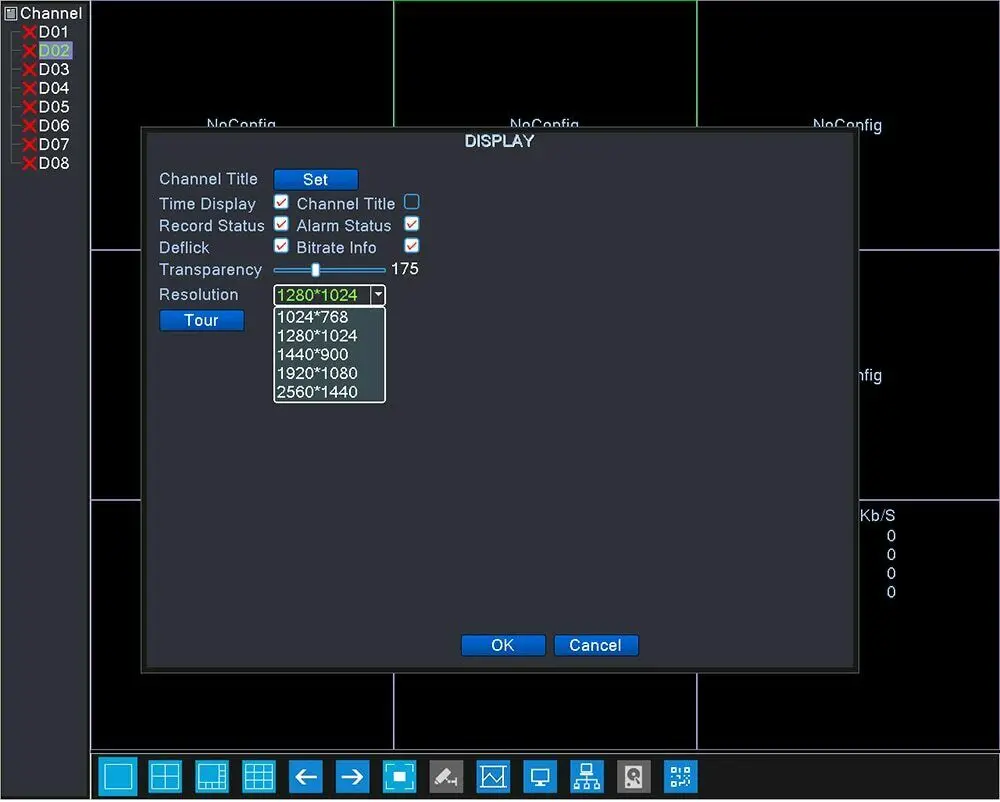Click the Set button for Channel Title

coord(316,180)
